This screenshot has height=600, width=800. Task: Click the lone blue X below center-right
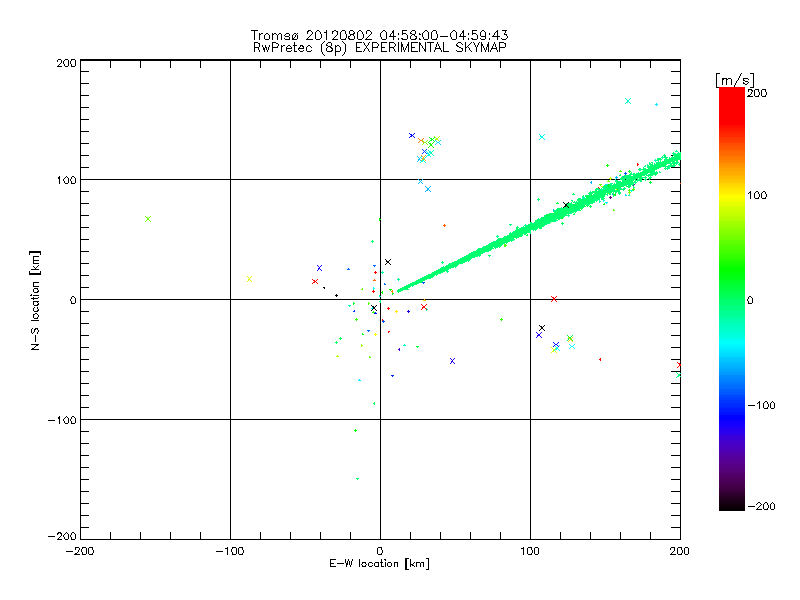[x=452, y=361]
